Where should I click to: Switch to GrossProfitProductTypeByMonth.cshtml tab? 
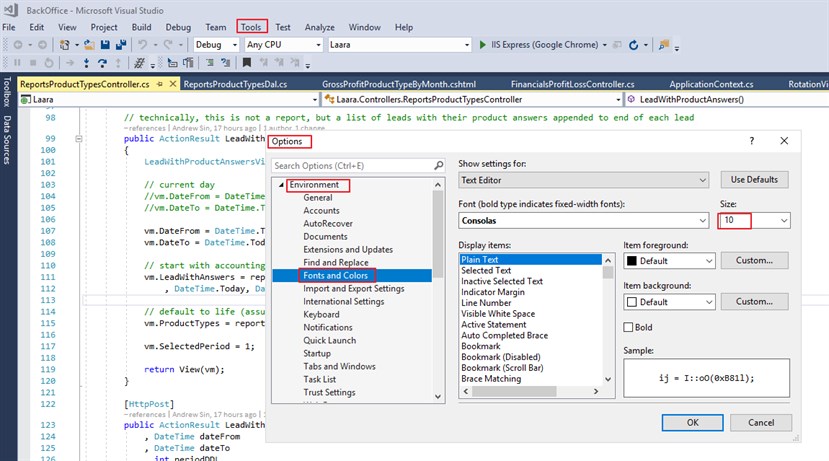[399, 84]
